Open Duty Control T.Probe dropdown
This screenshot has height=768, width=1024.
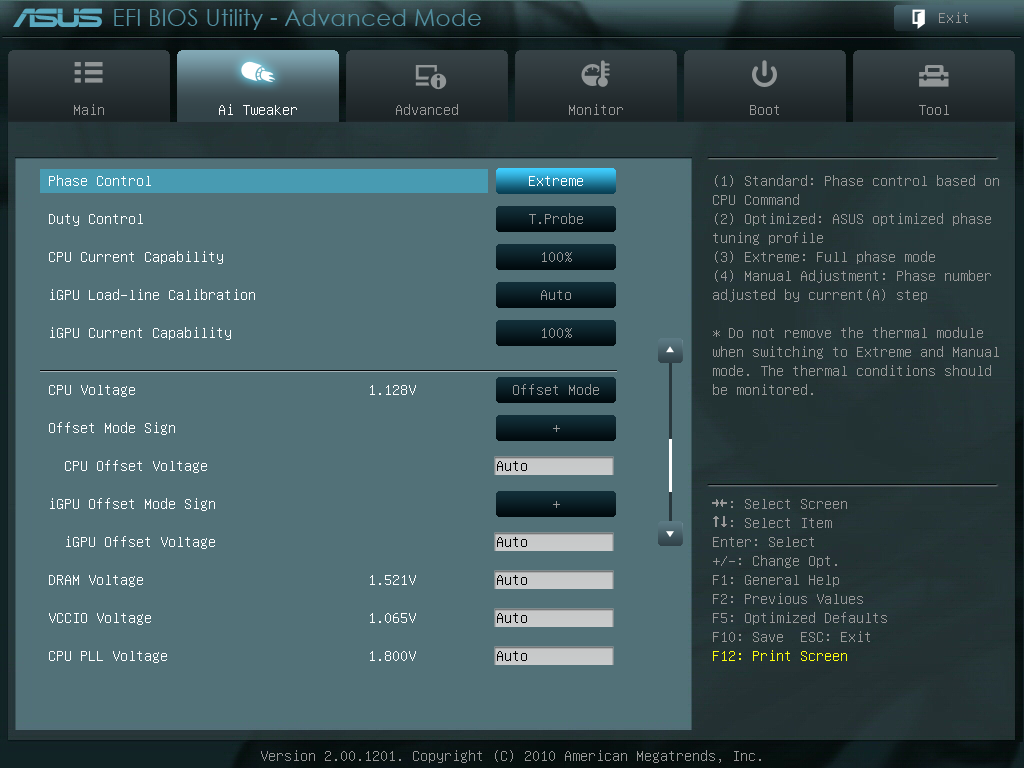tap(556, 219)
